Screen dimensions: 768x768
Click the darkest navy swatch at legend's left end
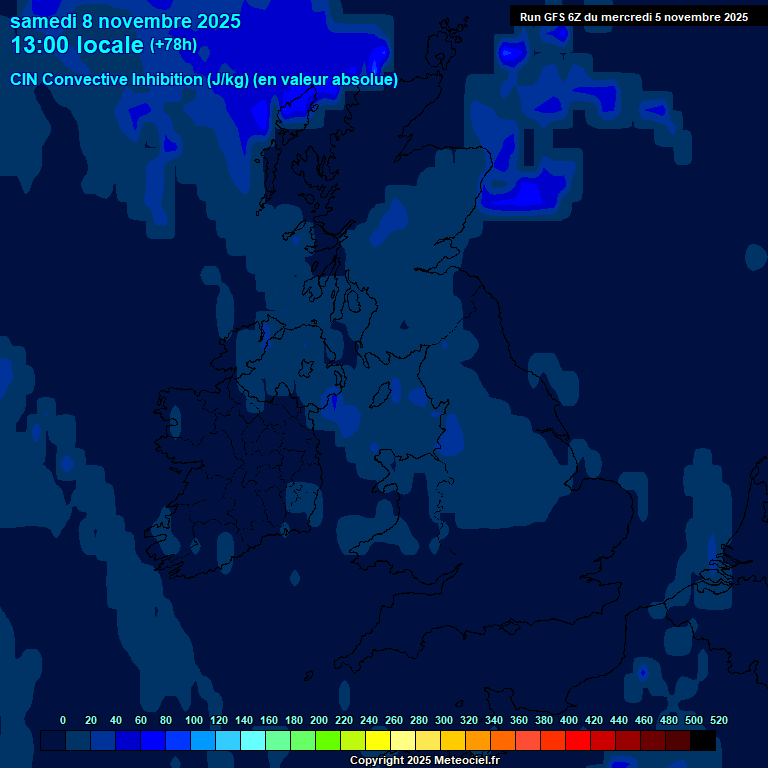53,741
